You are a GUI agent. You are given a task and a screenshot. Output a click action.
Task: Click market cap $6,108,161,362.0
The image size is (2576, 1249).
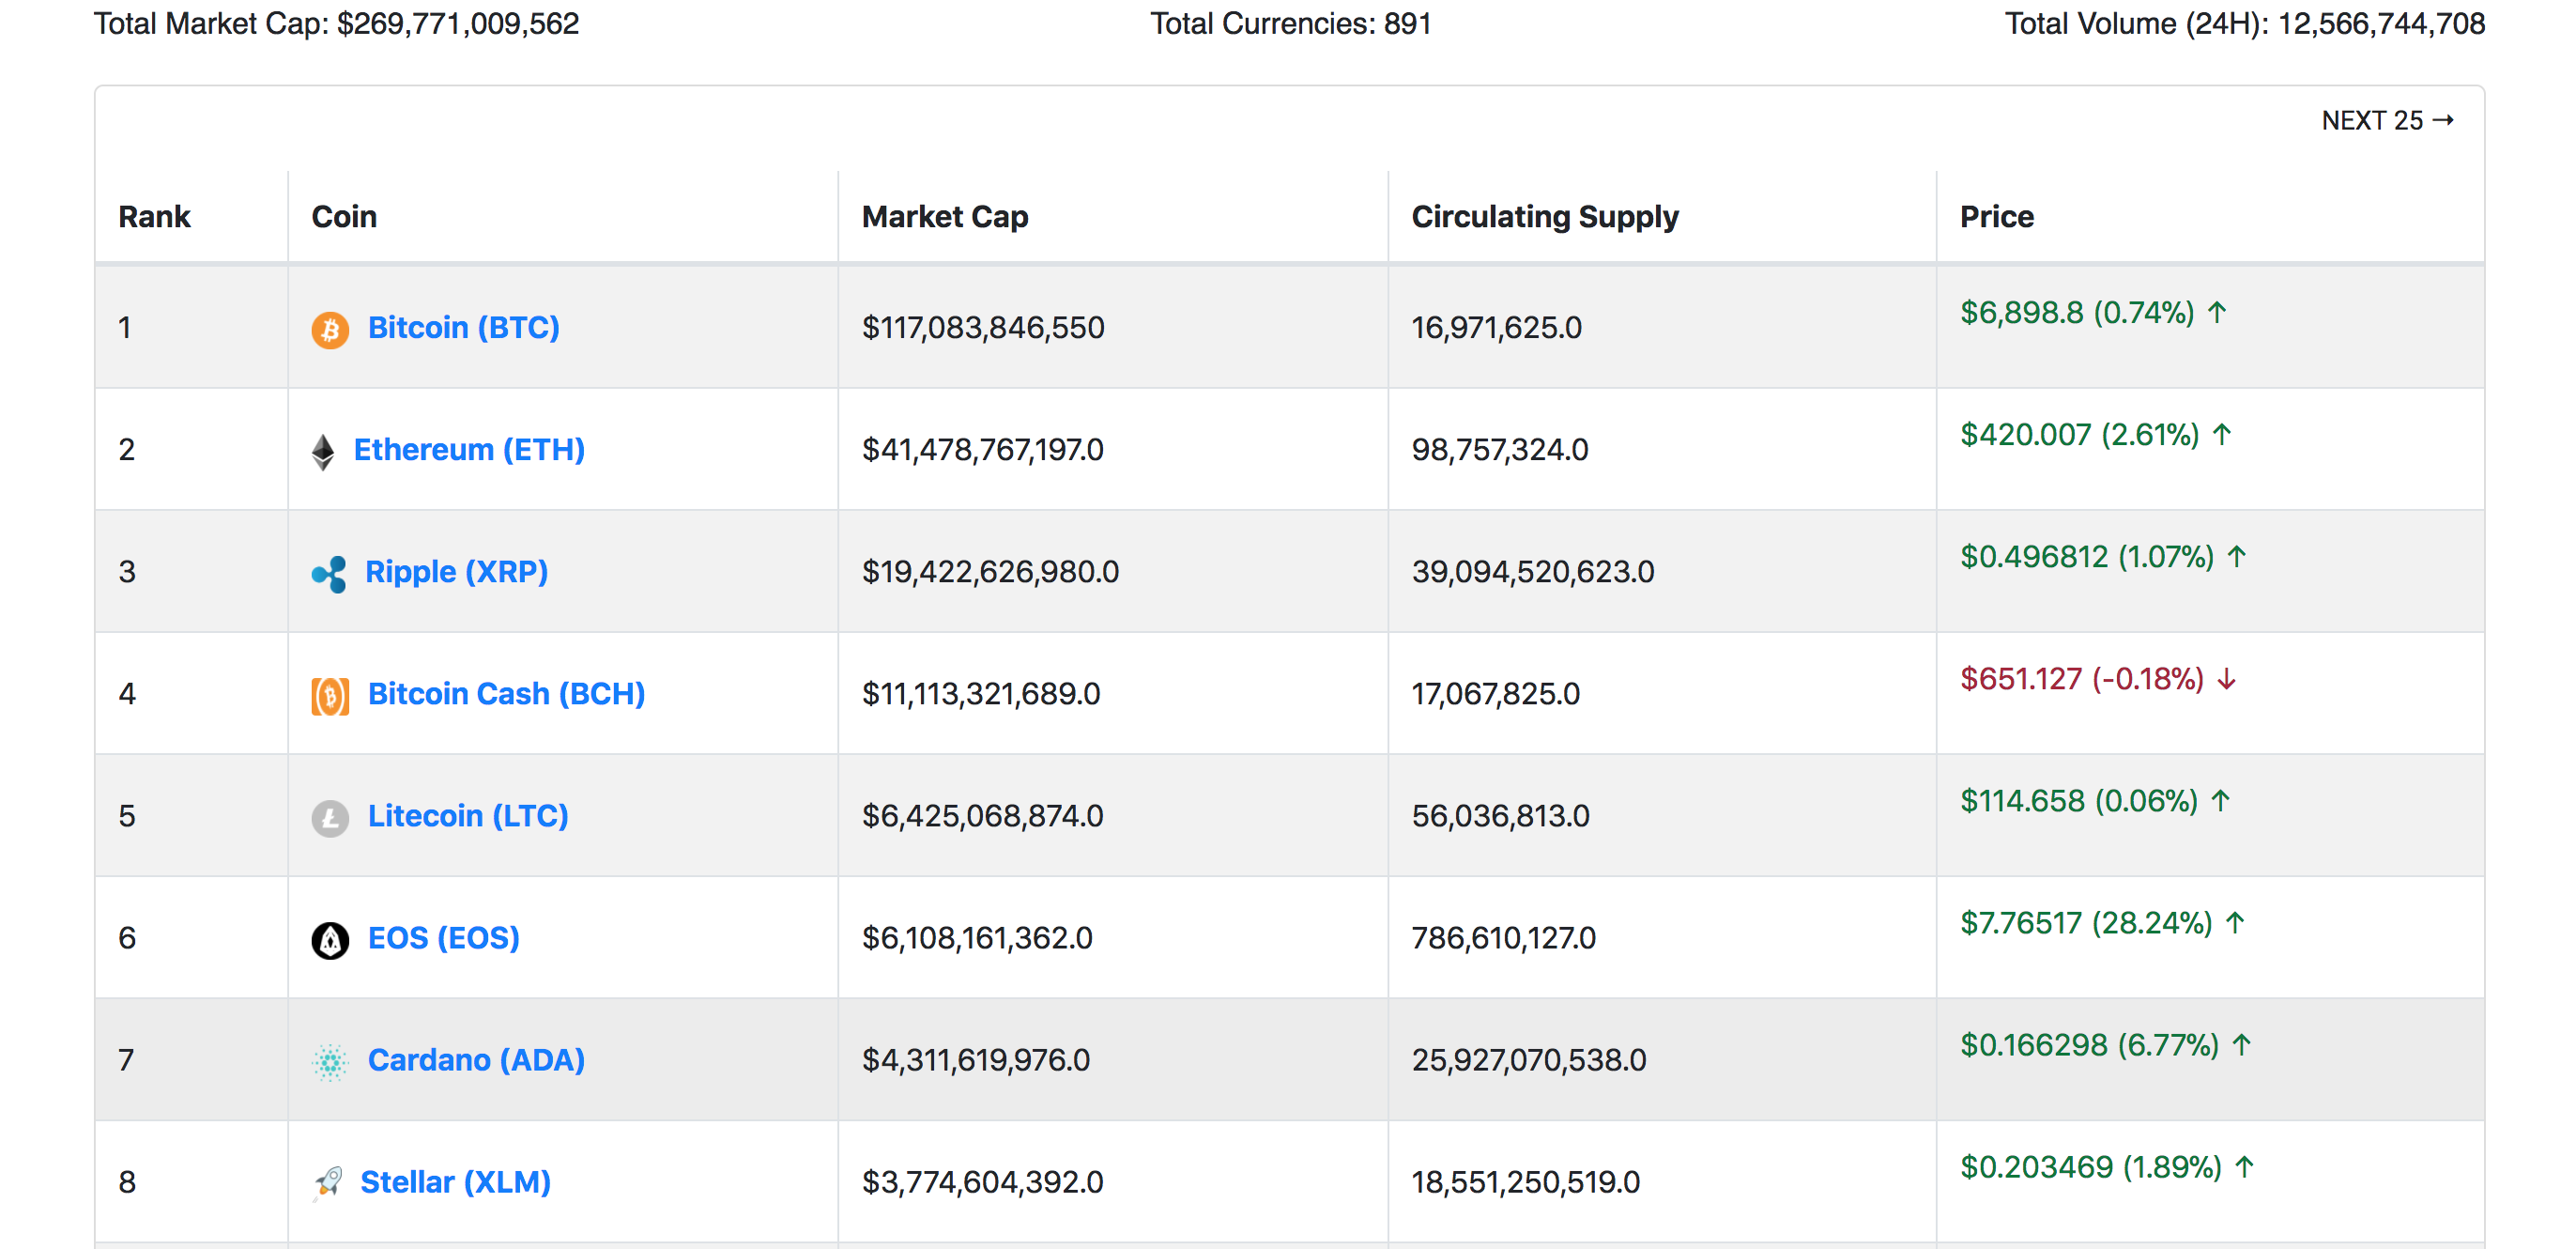(x=977, y=938)
